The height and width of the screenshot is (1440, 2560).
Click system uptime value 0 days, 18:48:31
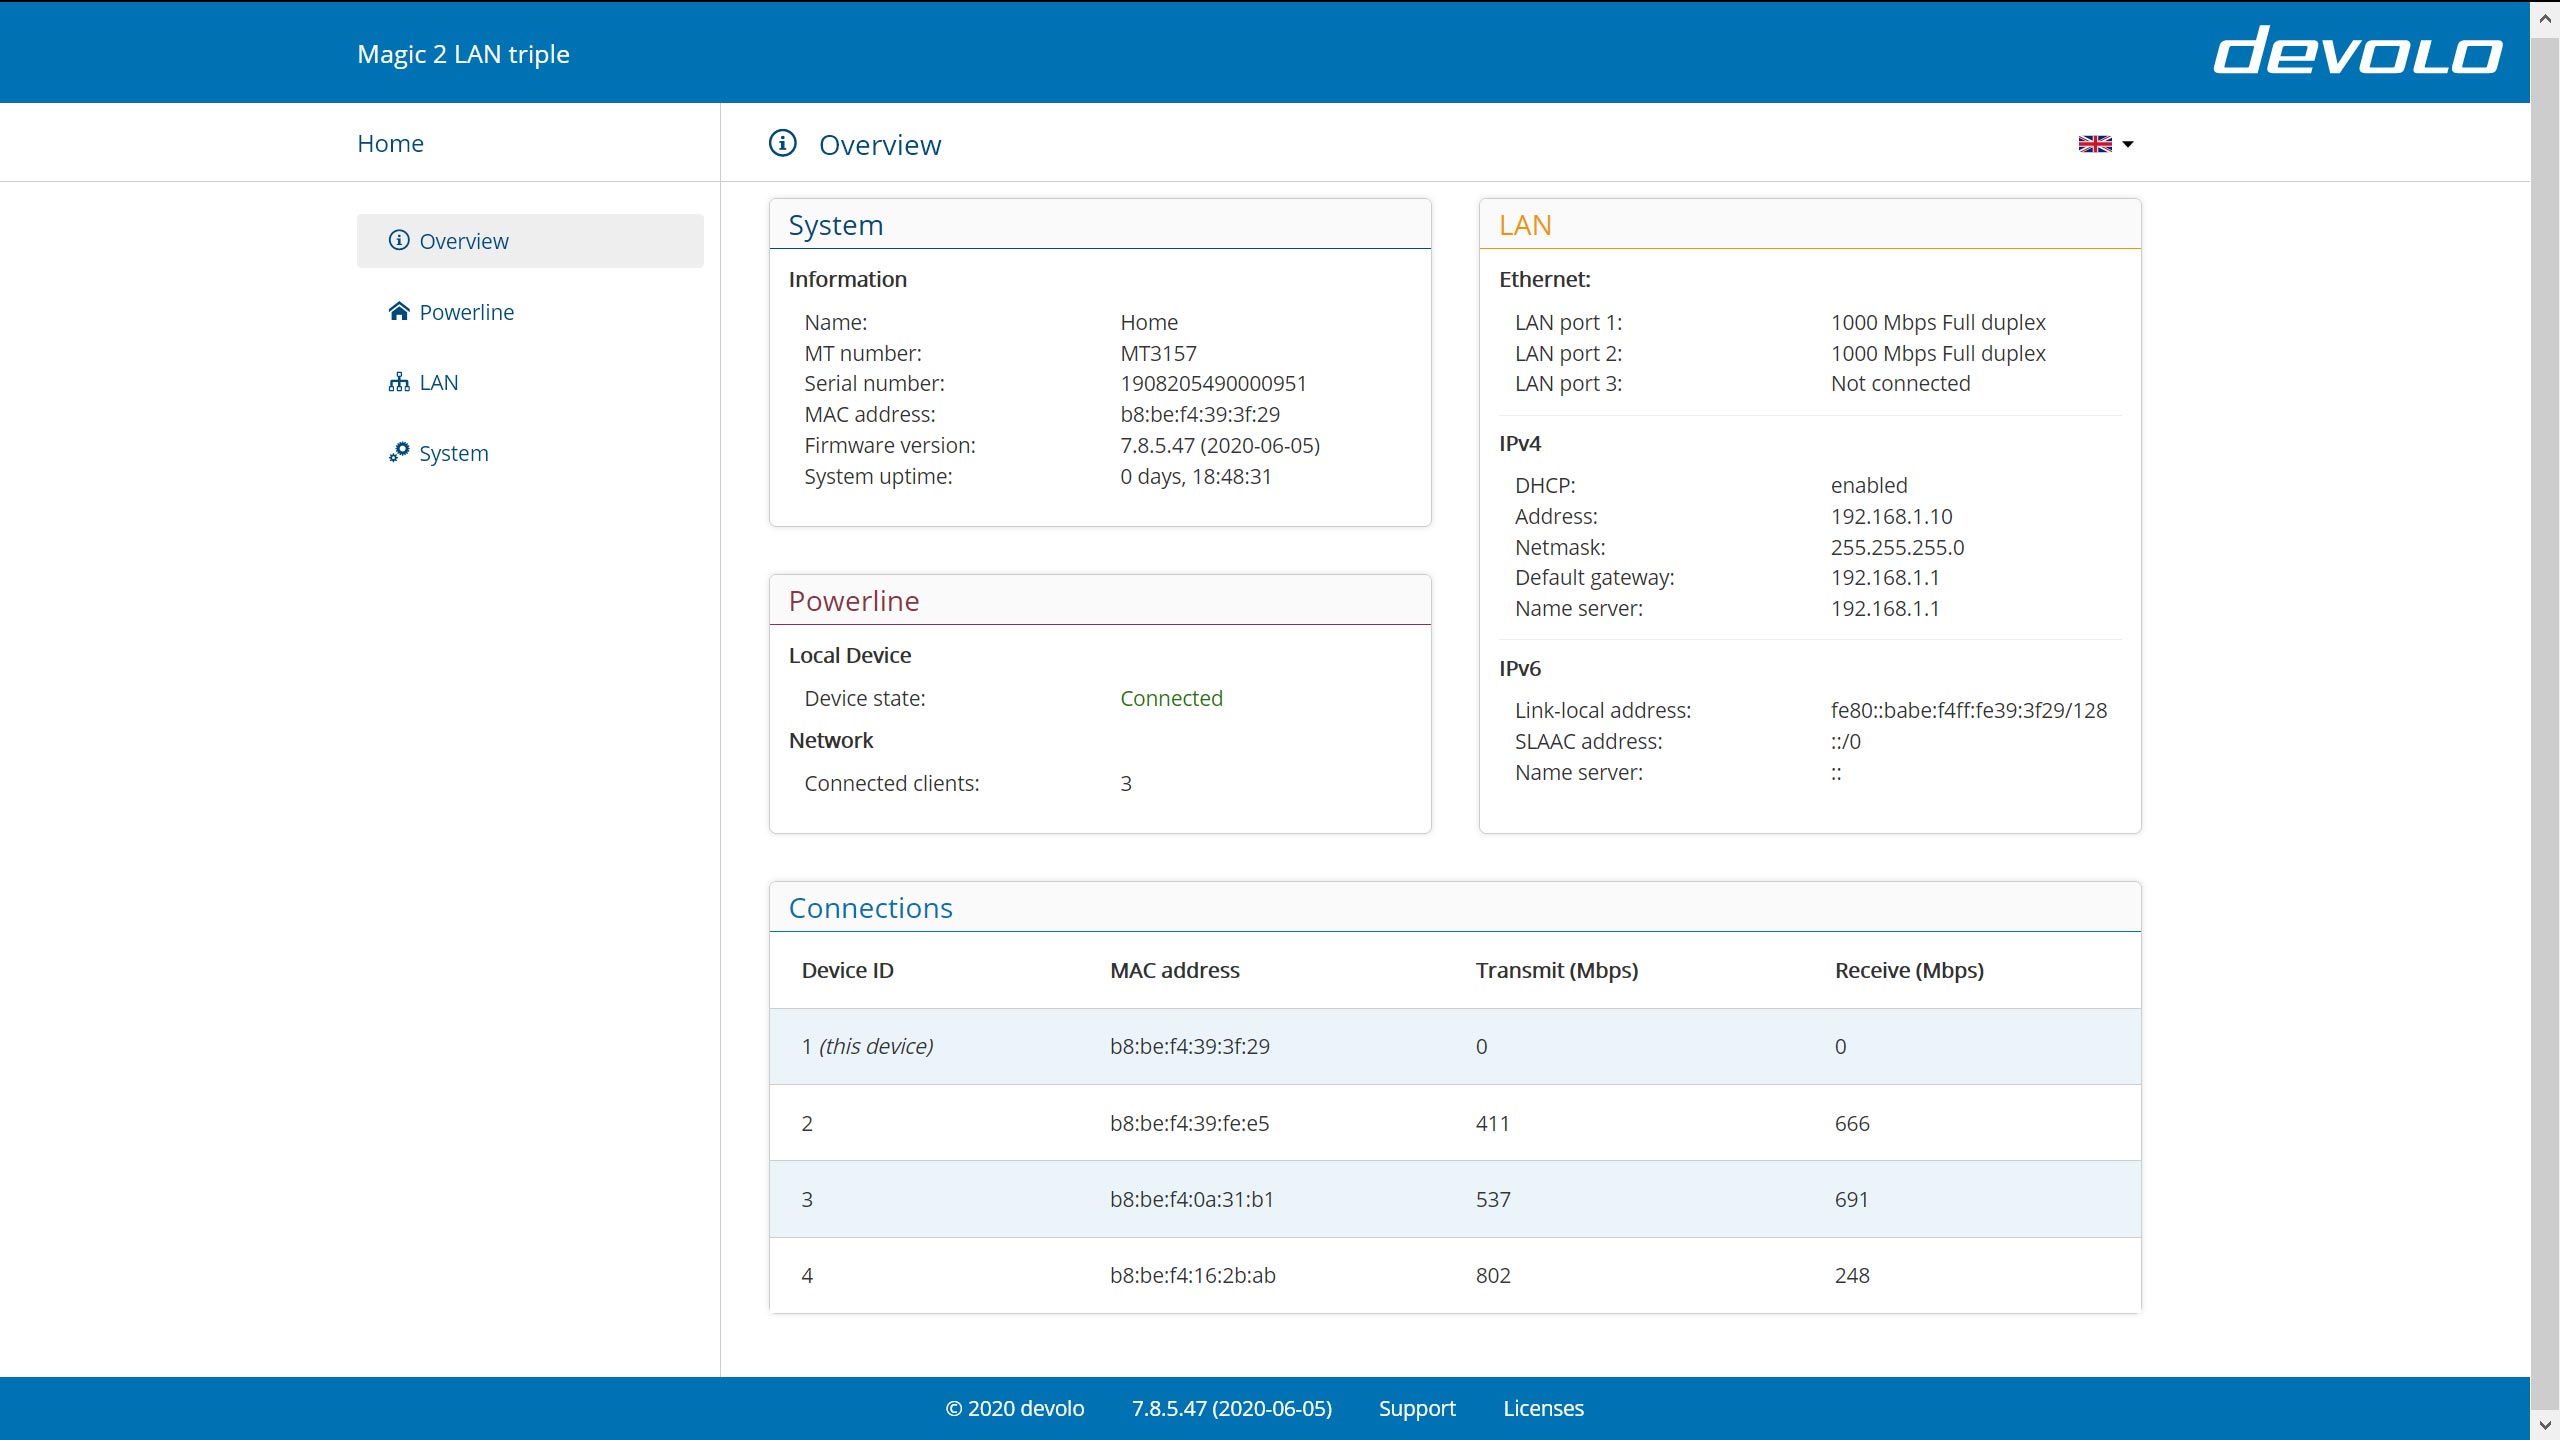[1196, 476]
